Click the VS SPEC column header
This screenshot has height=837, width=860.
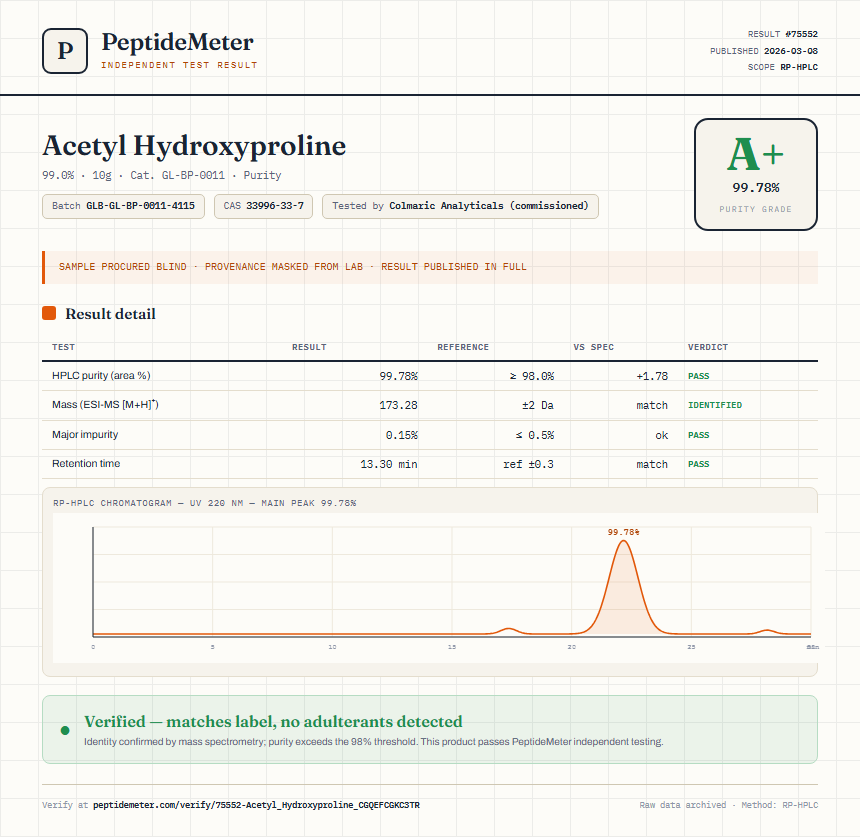coord(593,347)
